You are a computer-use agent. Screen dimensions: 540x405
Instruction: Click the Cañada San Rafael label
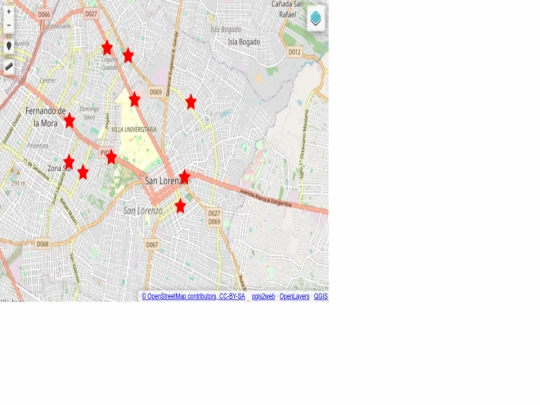[288, 9]
